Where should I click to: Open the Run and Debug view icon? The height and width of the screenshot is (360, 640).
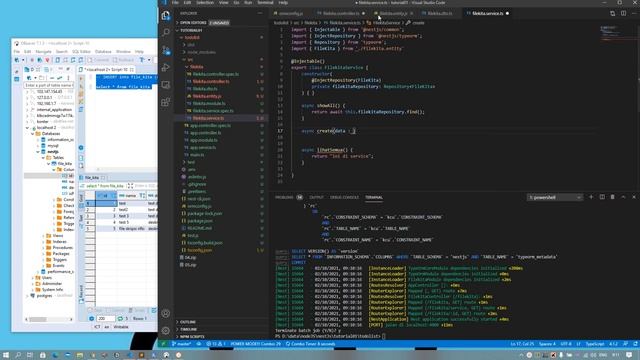pyautogui.click(x=166, y=67)
